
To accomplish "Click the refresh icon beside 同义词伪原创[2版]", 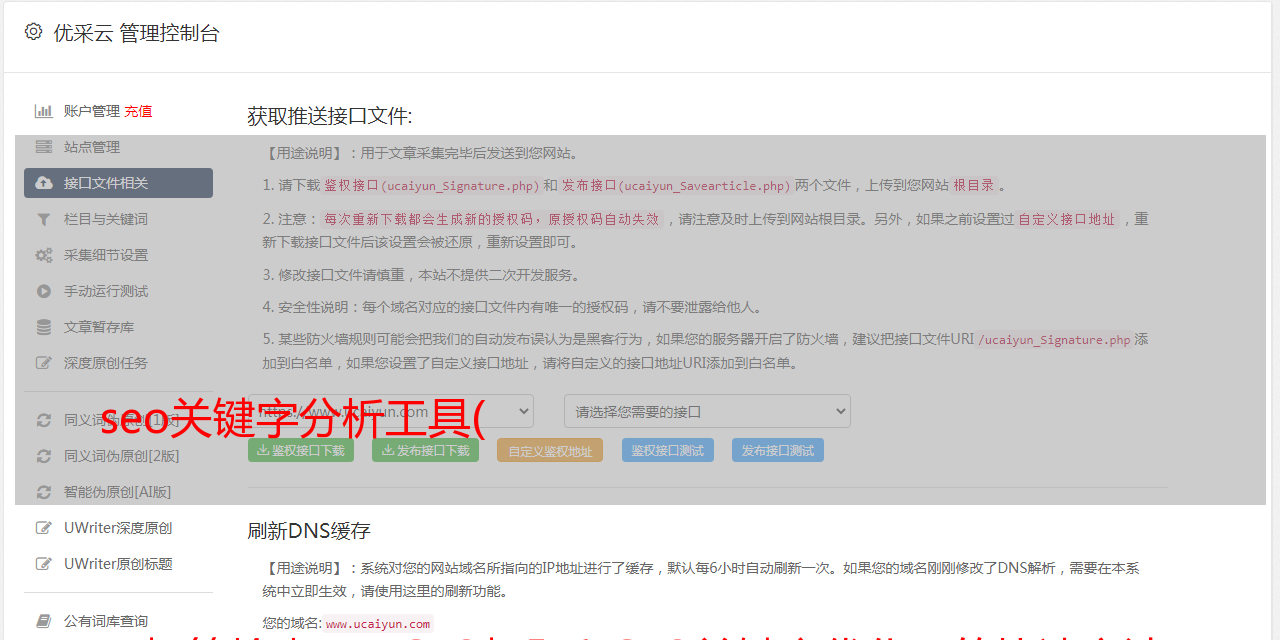I will coord(44,456).
